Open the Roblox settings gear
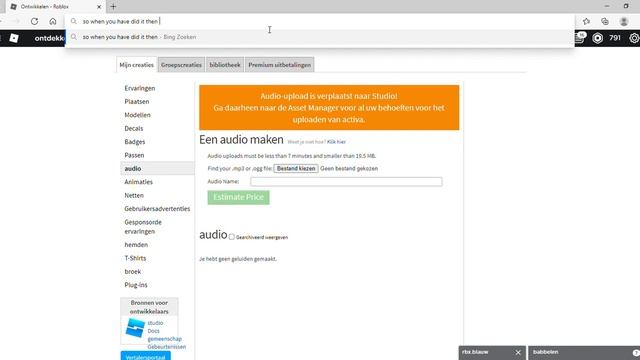The width and height of the screenshot is (640, 360). [x=634, y=38]
